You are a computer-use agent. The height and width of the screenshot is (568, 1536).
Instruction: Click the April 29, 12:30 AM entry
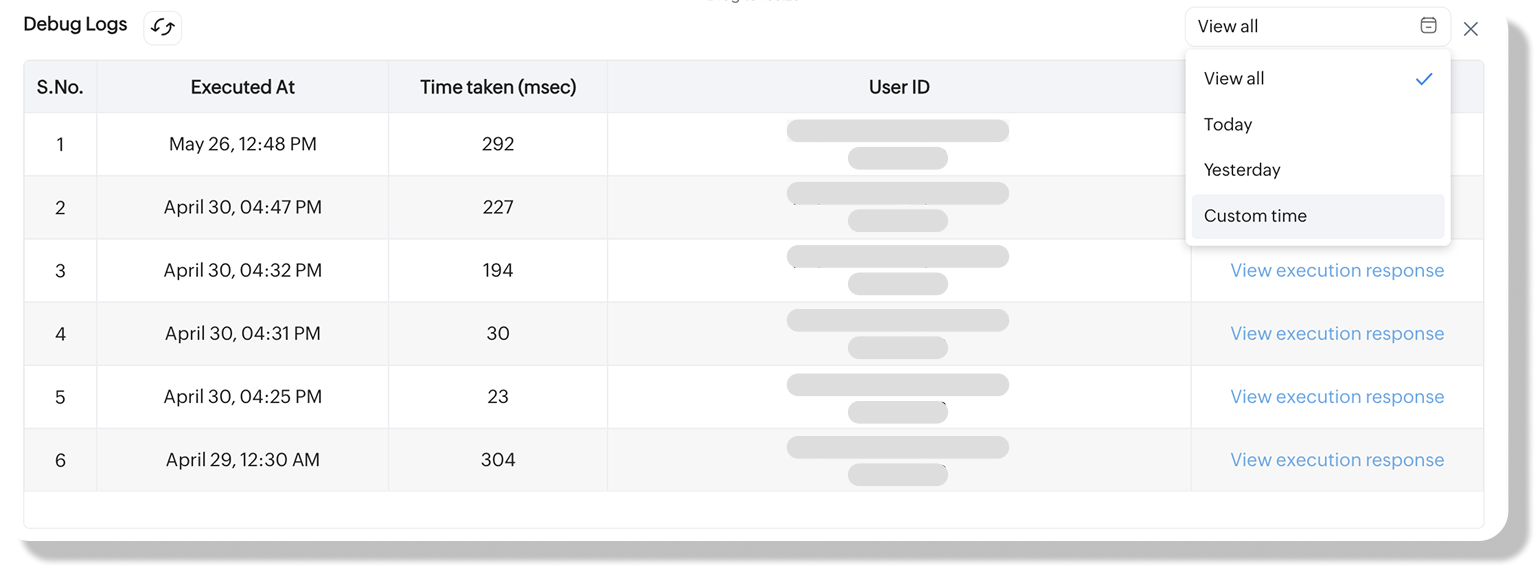click(242, 460)
